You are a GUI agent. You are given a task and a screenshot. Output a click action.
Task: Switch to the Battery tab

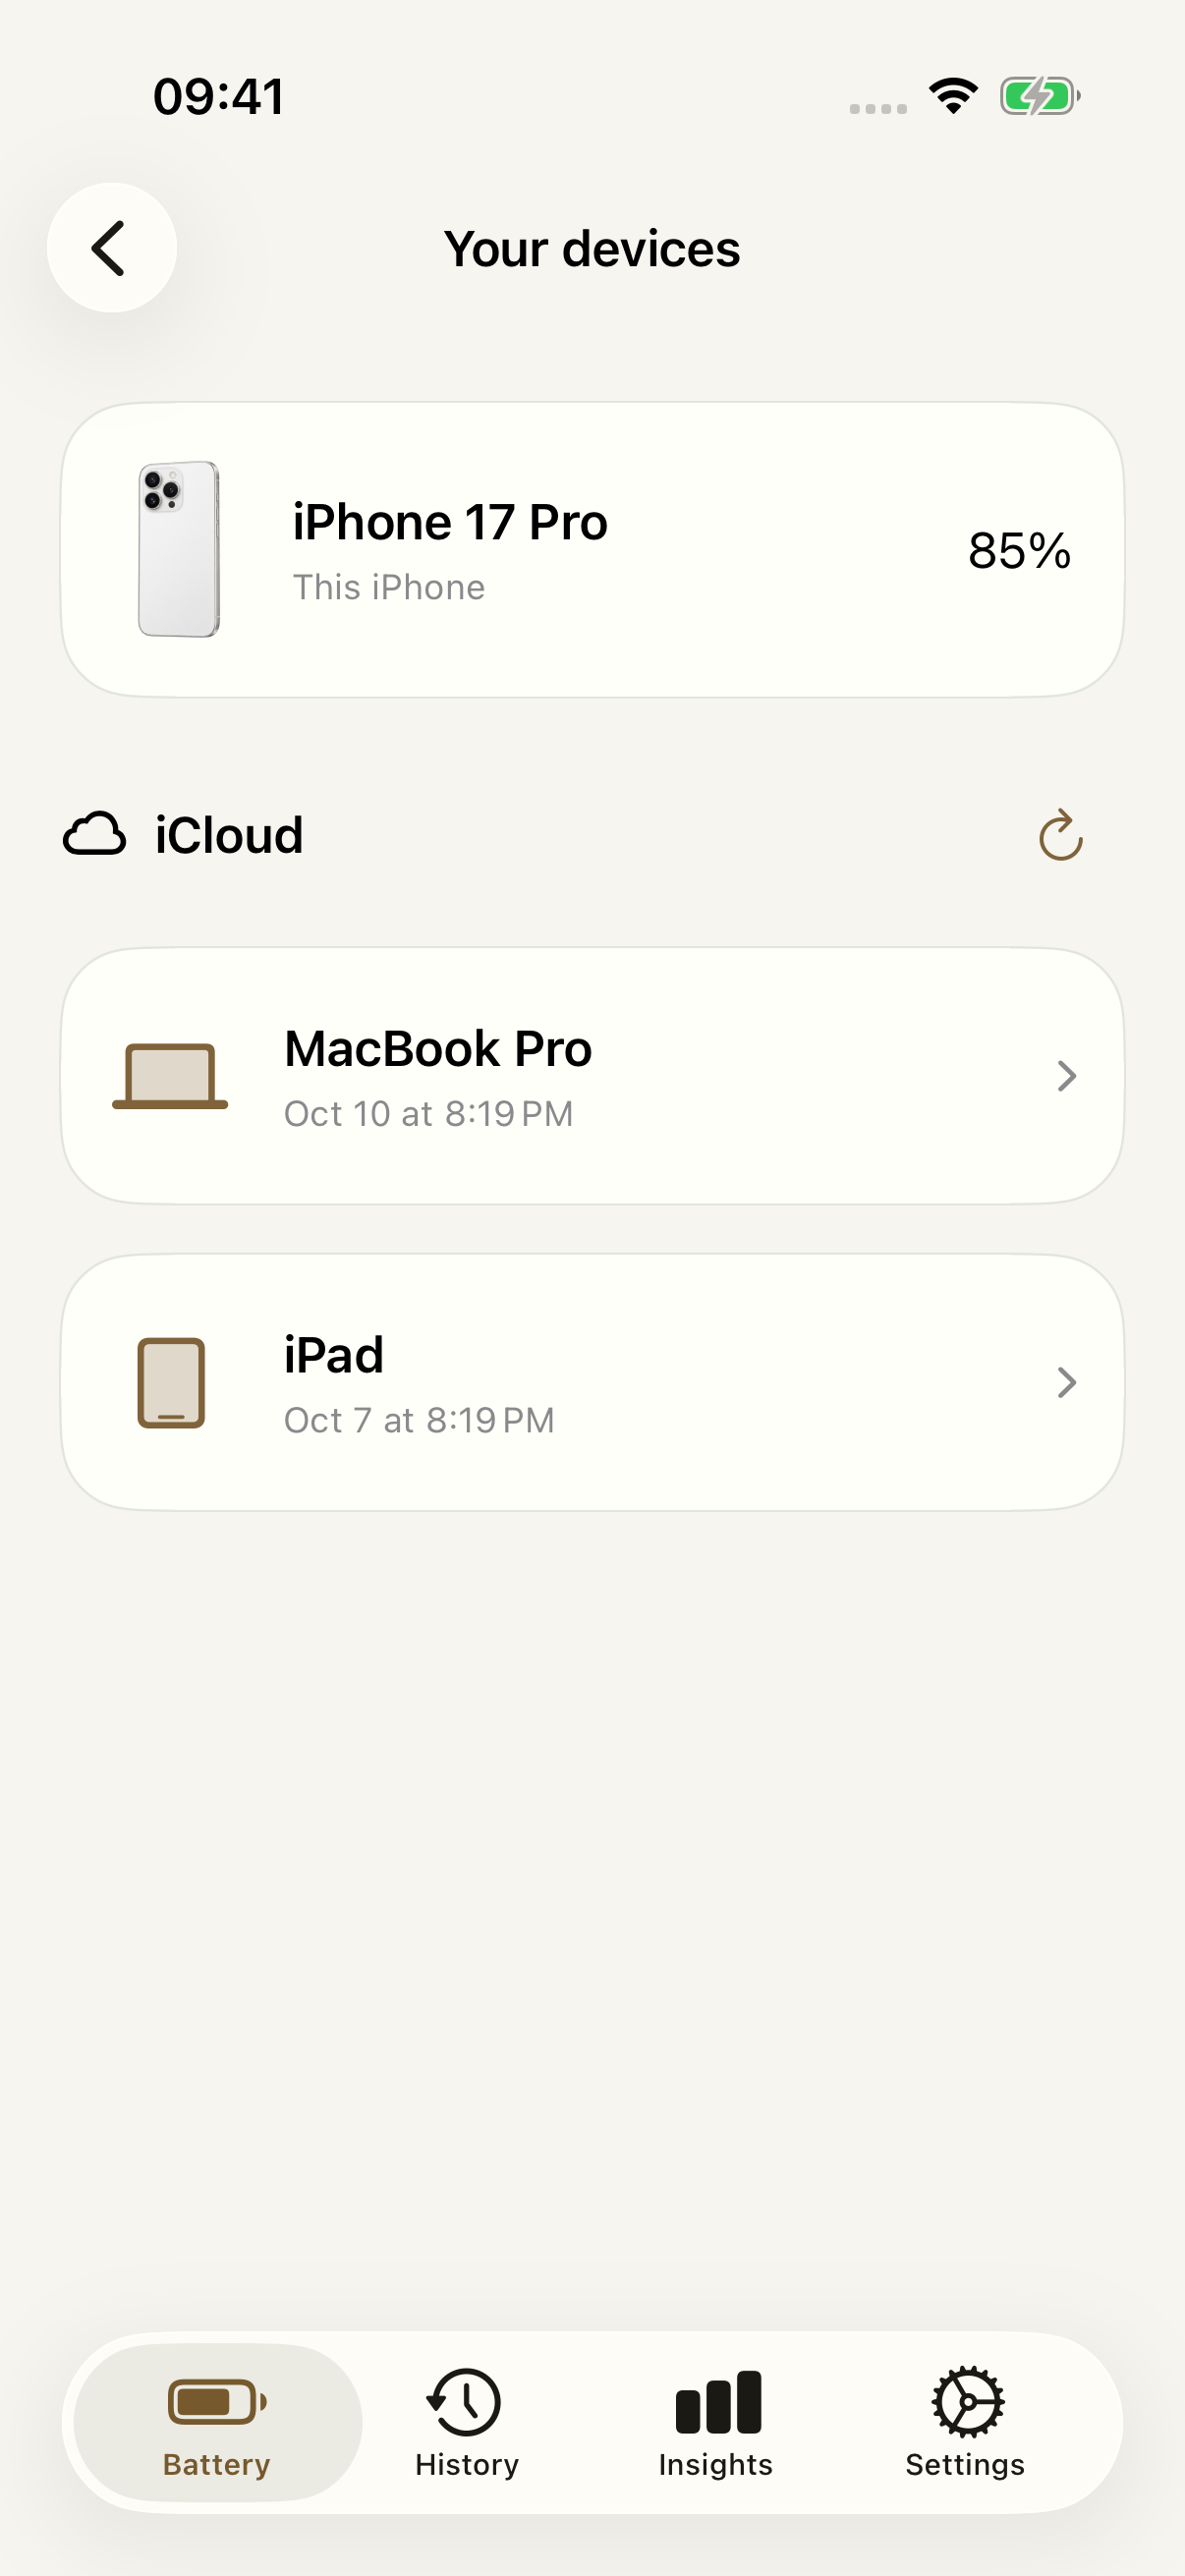click(217, 2421)
